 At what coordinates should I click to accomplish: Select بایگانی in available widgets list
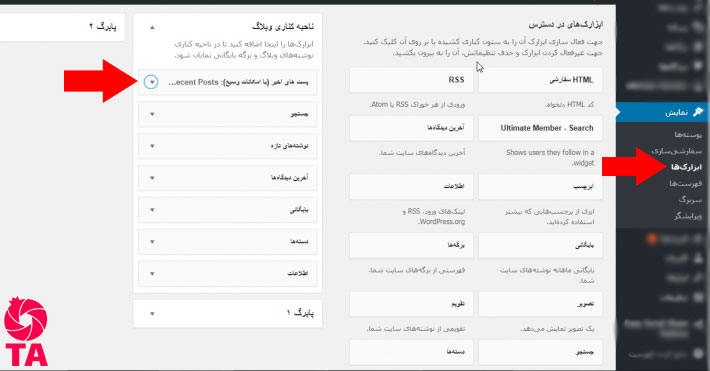[540, 245]
